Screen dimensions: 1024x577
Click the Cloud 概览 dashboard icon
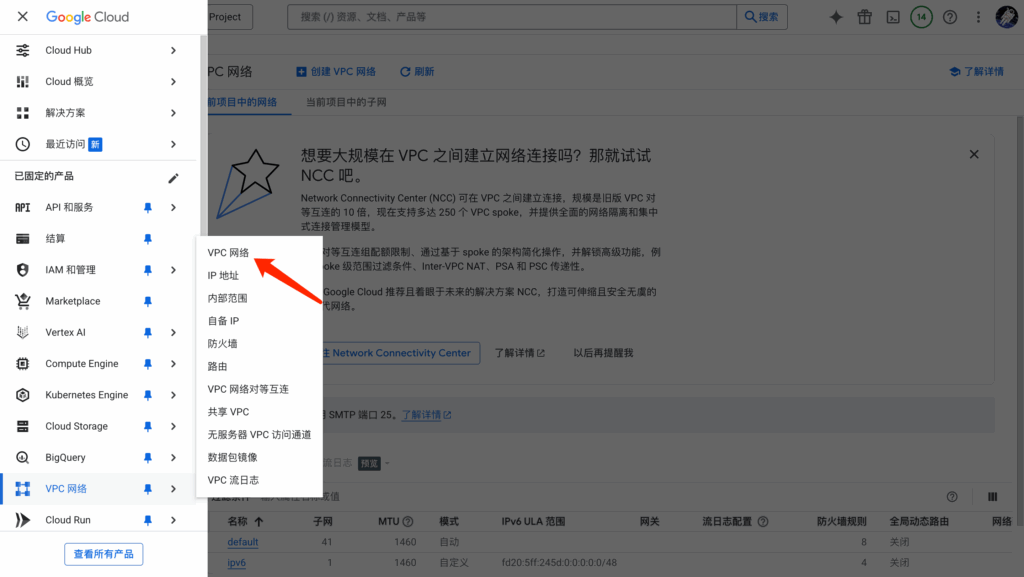click(x=23, y=82)
